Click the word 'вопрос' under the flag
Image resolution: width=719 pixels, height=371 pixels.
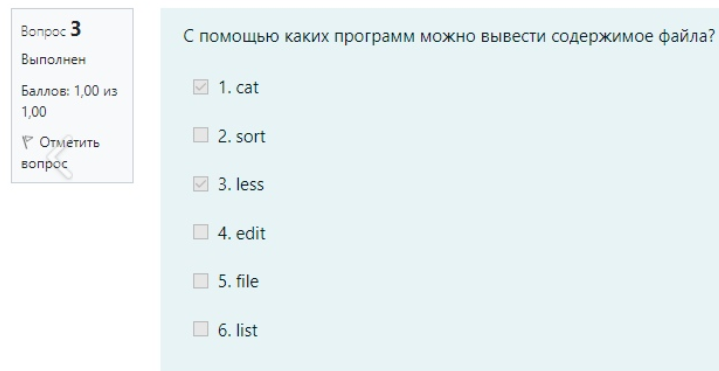click(44, 164)
